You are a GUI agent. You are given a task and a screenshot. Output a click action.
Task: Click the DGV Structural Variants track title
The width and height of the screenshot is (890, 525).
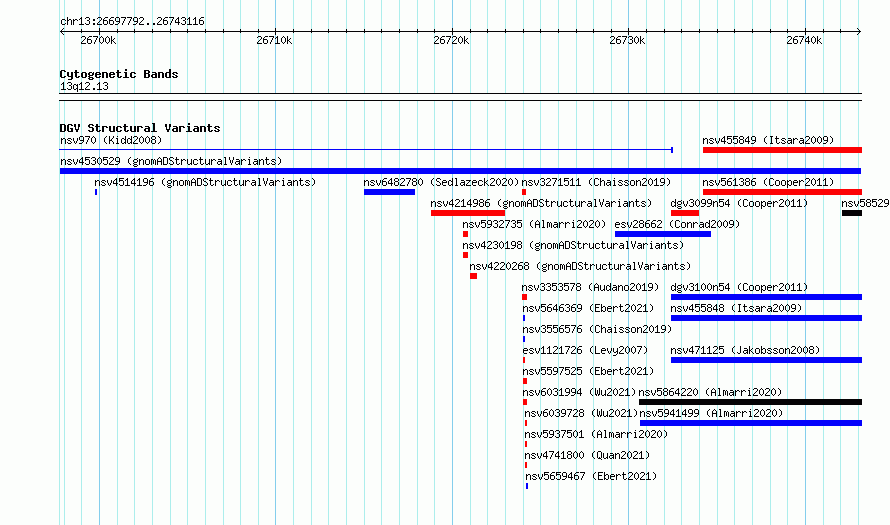[140, 128]
